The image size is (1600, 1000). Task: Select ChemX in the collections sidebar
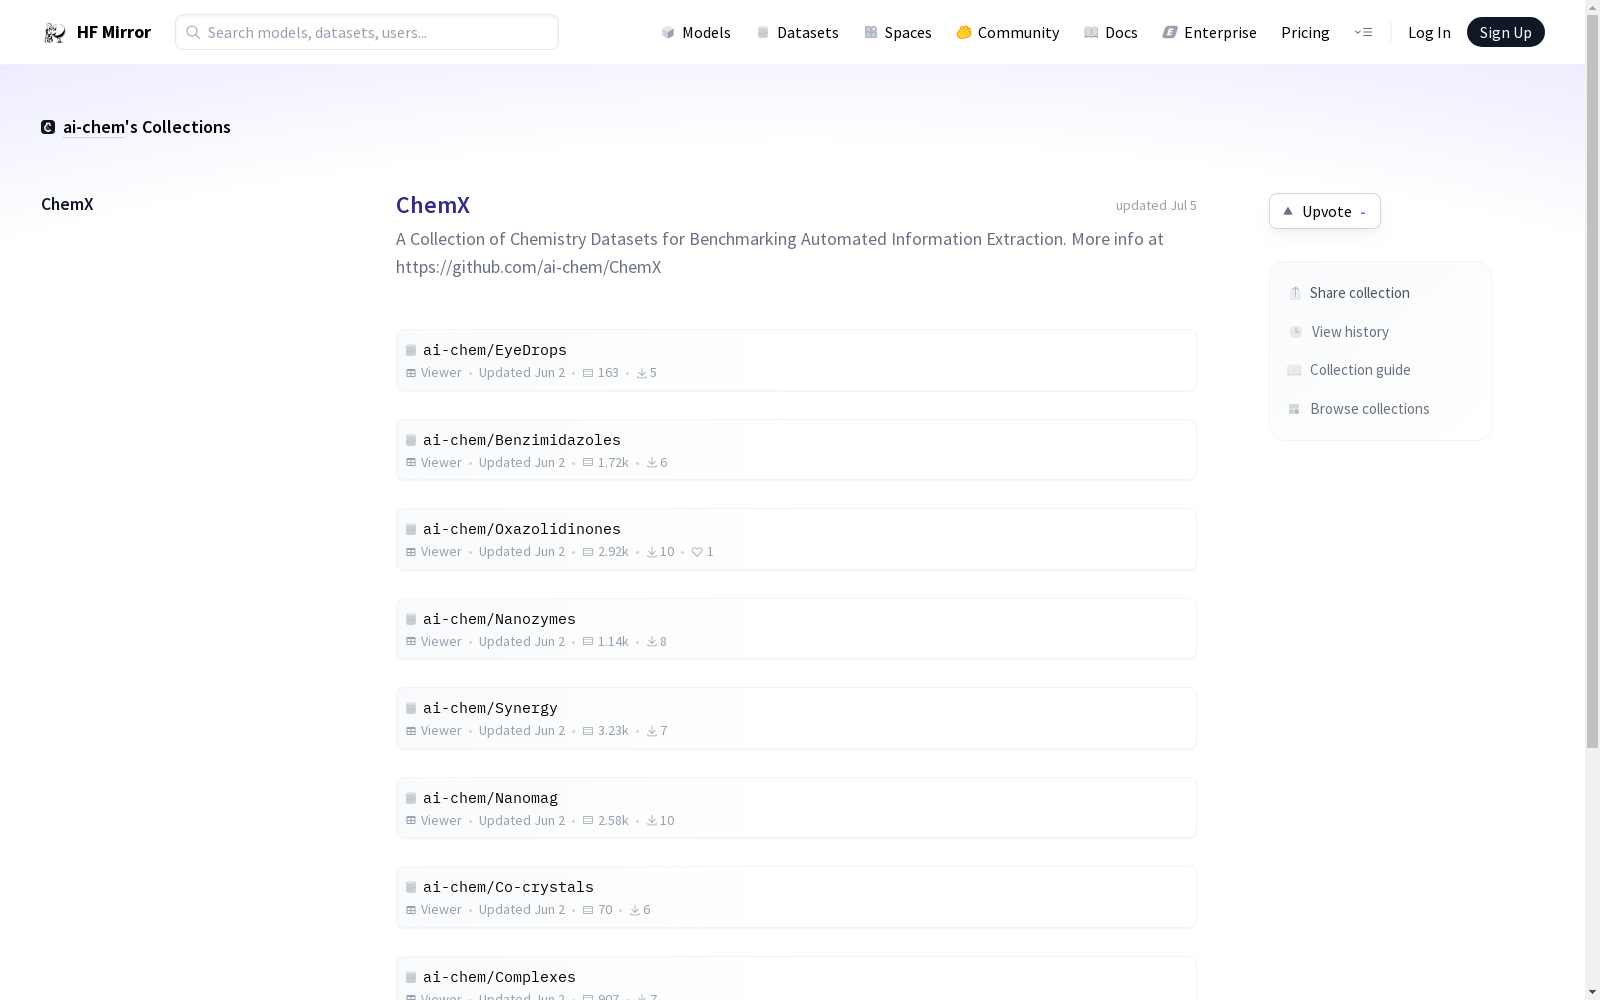[x=67, y=204]
